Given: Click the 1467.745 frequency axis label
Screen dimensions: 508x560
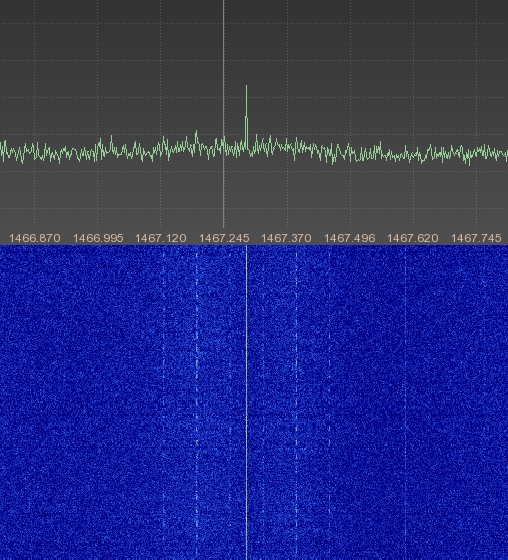Looking at the screenshot, I should point(476,238).
